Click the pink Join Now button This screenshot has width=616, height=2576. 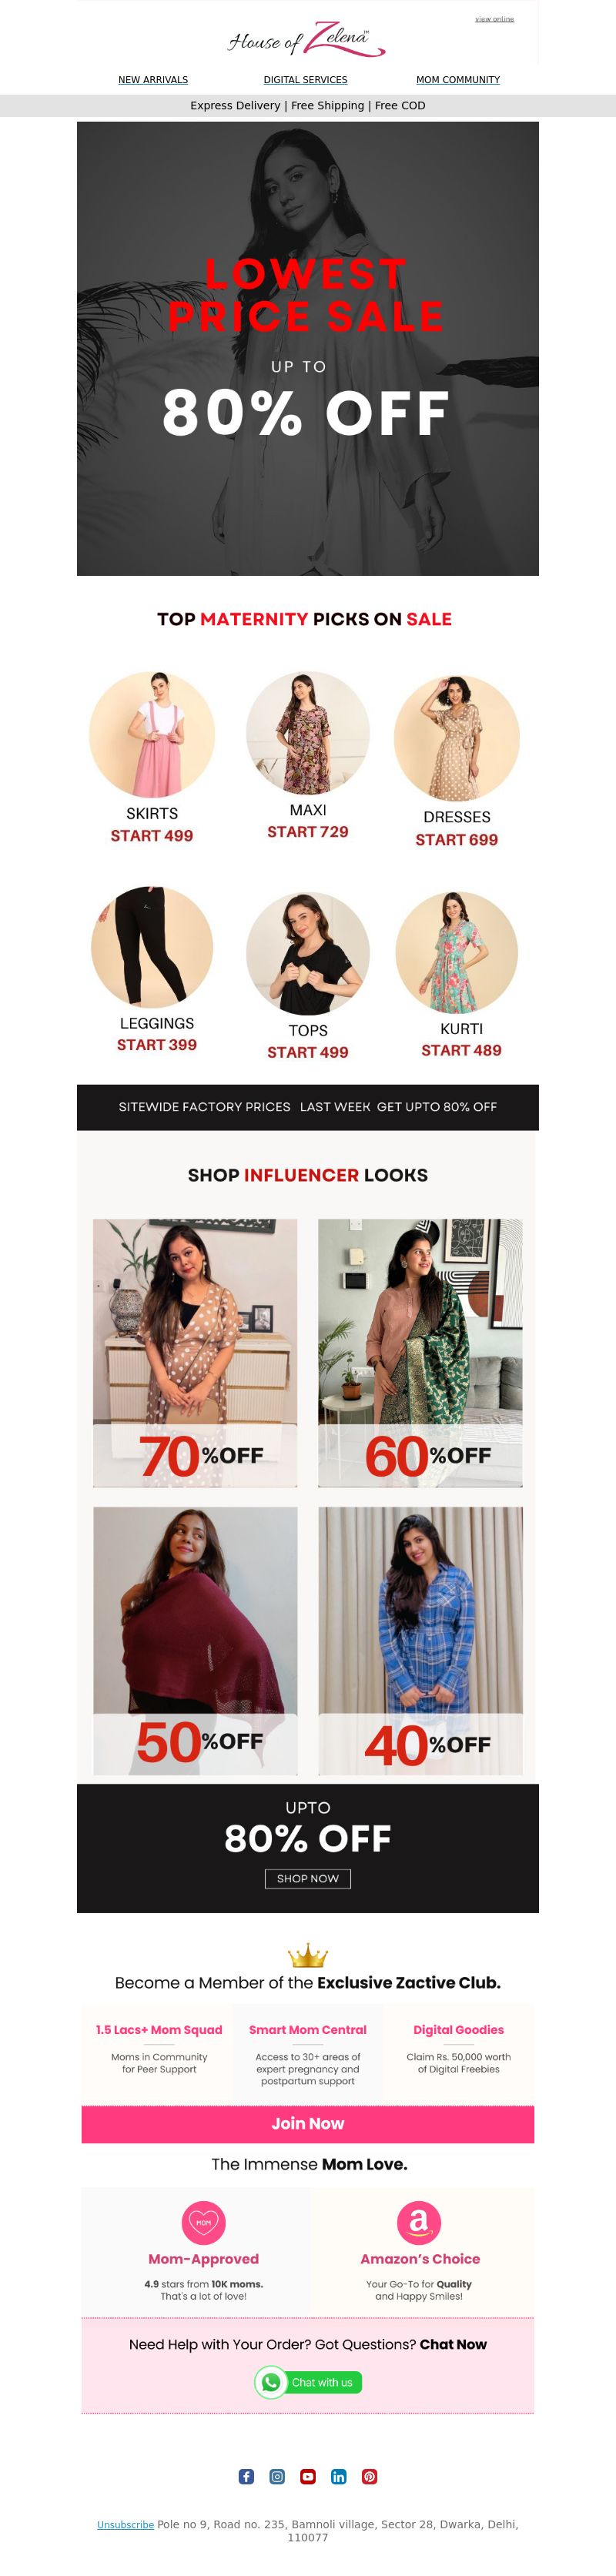(308, 2123)
